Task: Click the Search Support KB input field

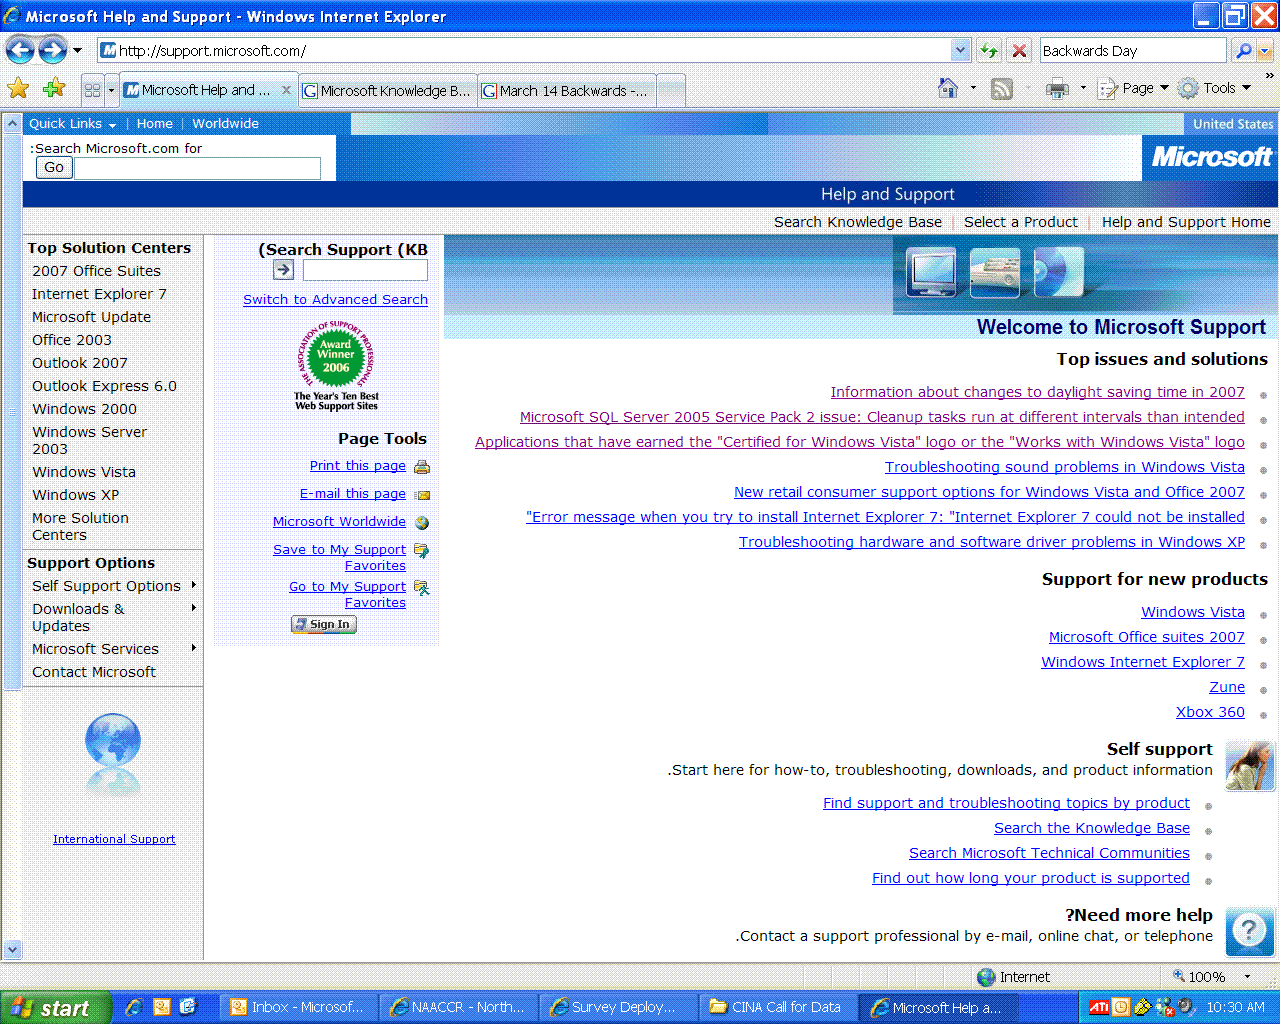Action: click(x=365, y=270)
